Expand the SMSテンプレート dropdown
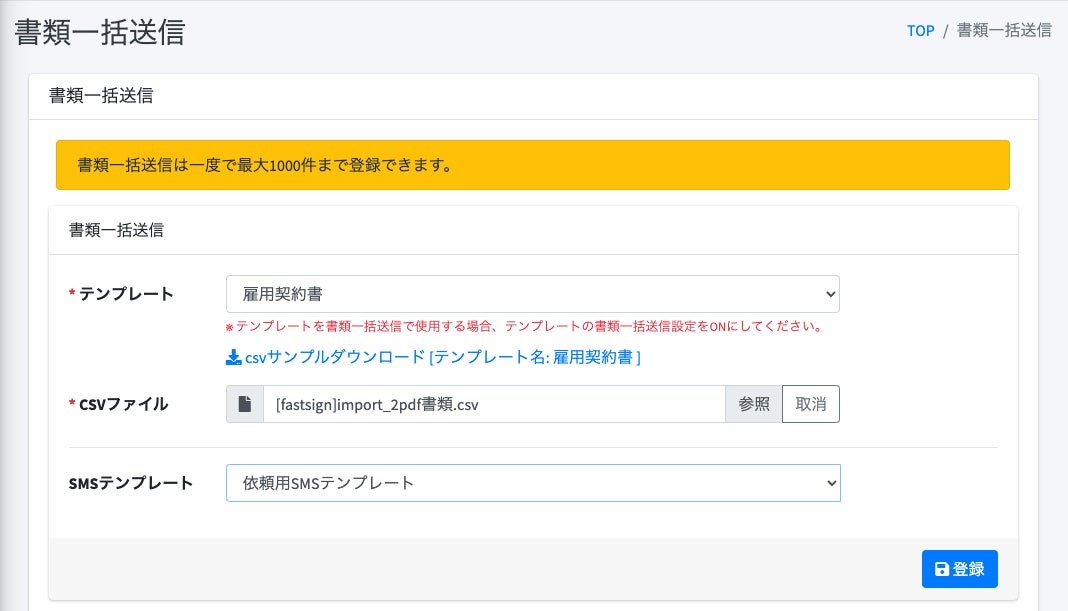 (x=532, y=483)
